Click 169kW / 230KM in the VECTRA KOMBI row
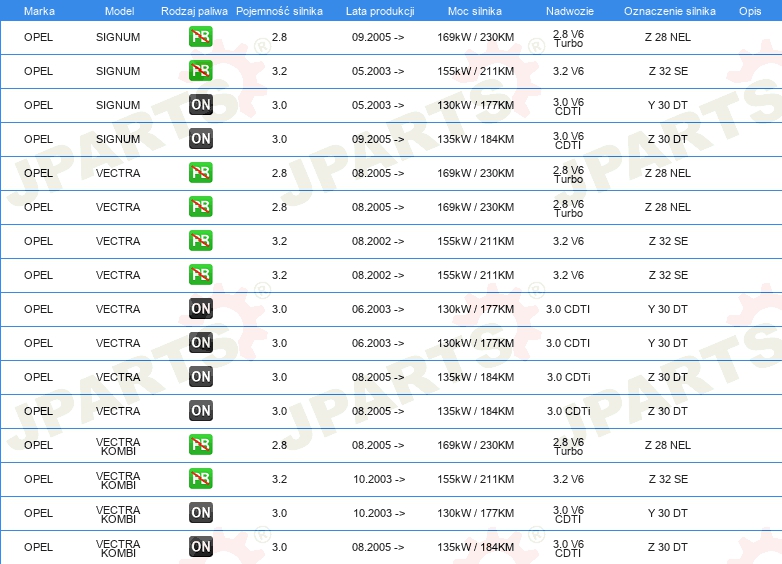782x564 pixels. pyautogui.click(x=475, y=445)
